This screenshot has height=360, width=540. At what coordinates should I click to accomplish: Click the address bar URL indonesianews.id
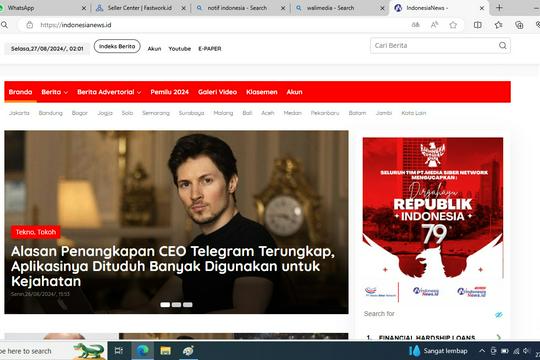coord(76,25)
